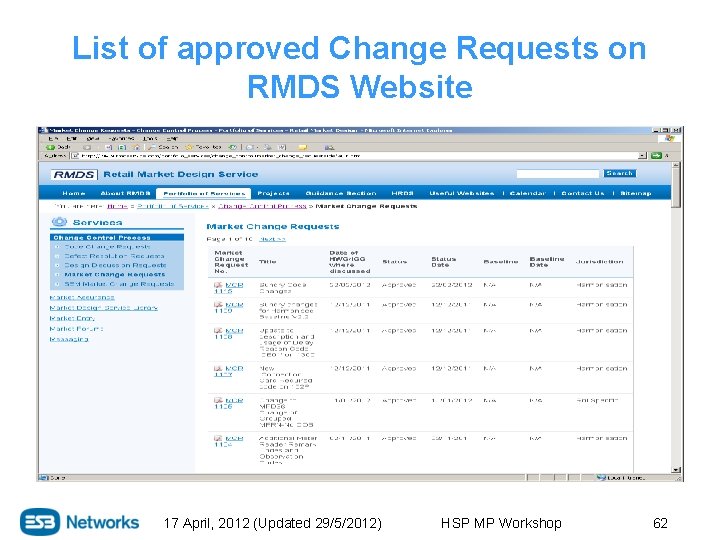This screenshot has height=540, width=720.
Task: Go to the Next page link
Action: [272, 239]
